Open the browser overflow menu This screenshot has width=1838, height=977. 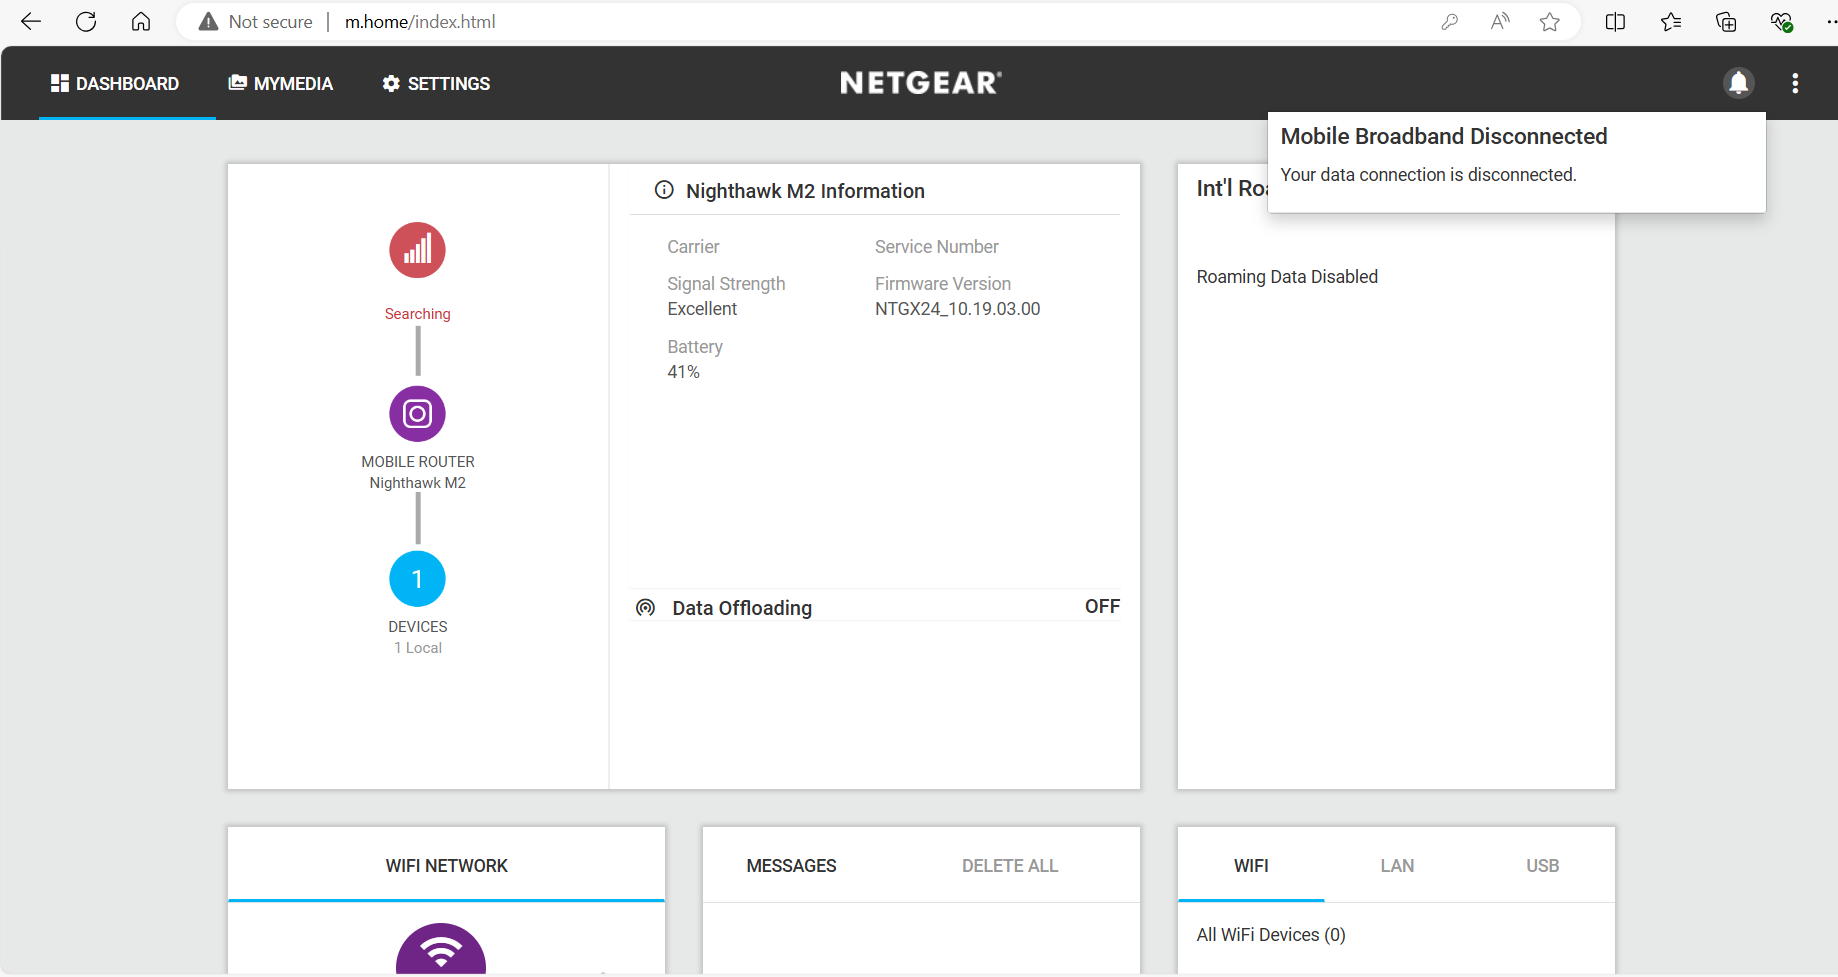click(1828, 21)
